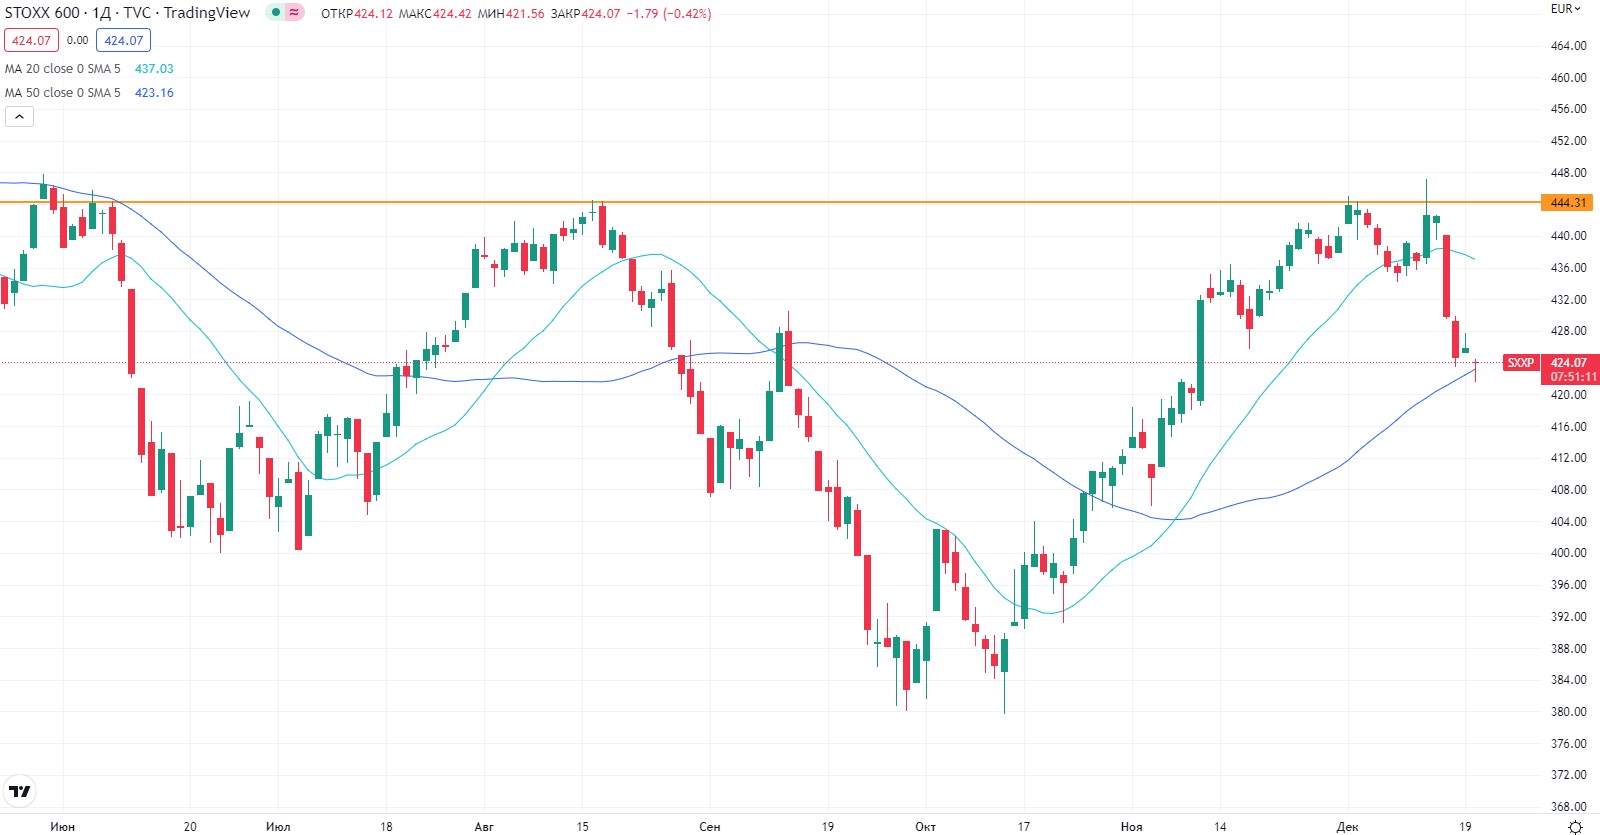Collapse the indicator legend with chevron
Image resolution: width=1600 pixels, height=835 pixels.
pos(19,117)
